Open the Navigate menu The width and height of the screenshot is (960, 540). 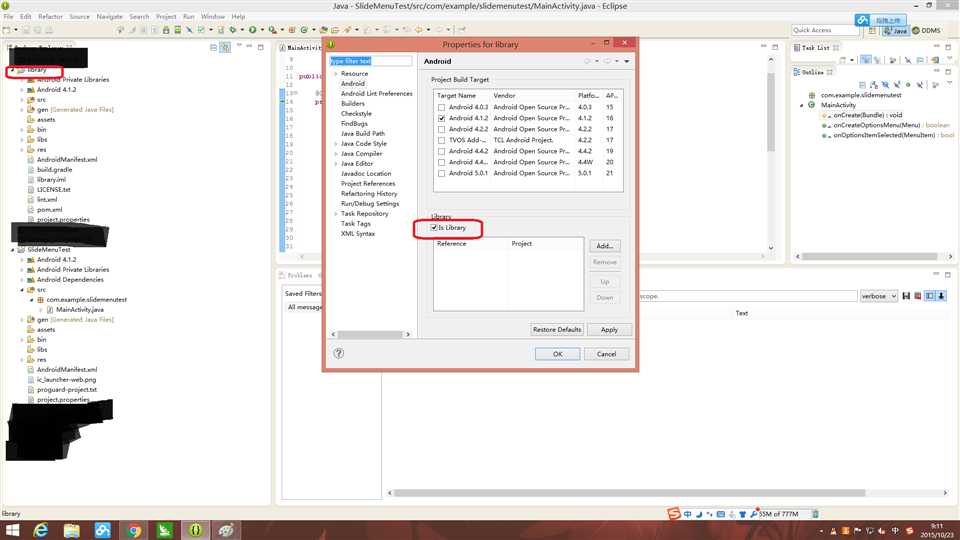[x=110, y=17]
